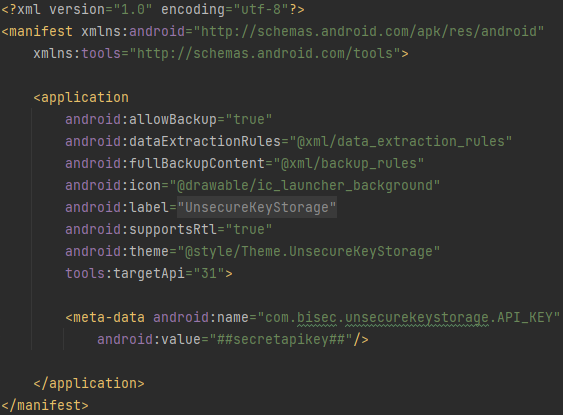This screenshot has width=563, height=415.
Task: Click the targetApi "31" value
Action: [209, 274]
